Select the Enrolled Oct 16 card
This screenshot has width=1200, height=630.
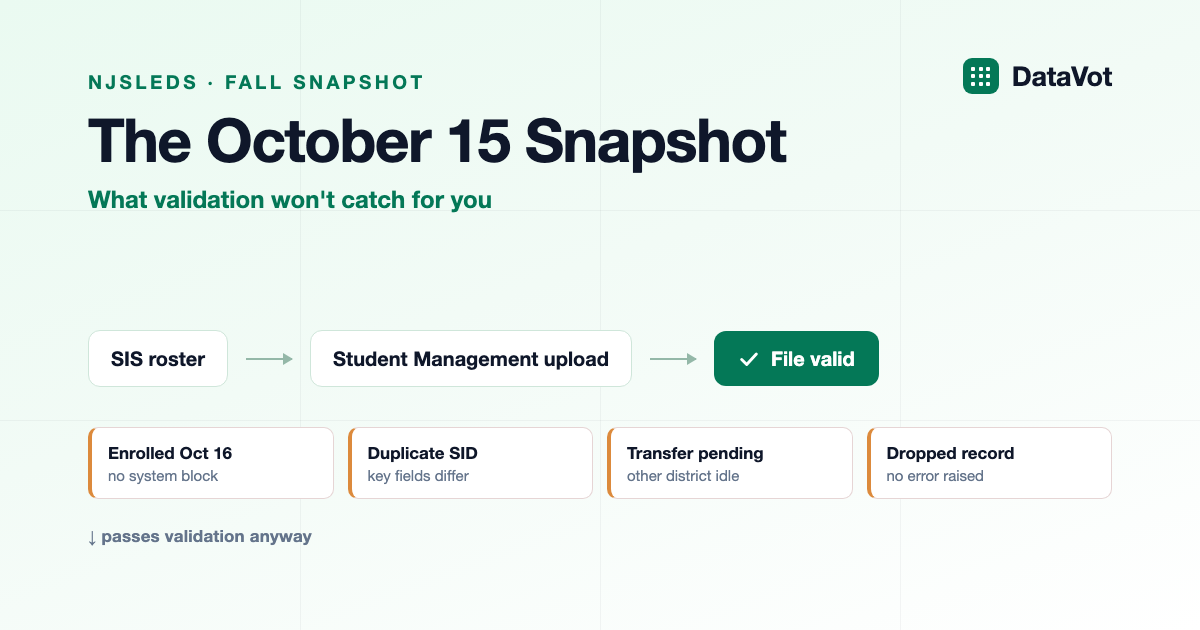click(211, 463)
